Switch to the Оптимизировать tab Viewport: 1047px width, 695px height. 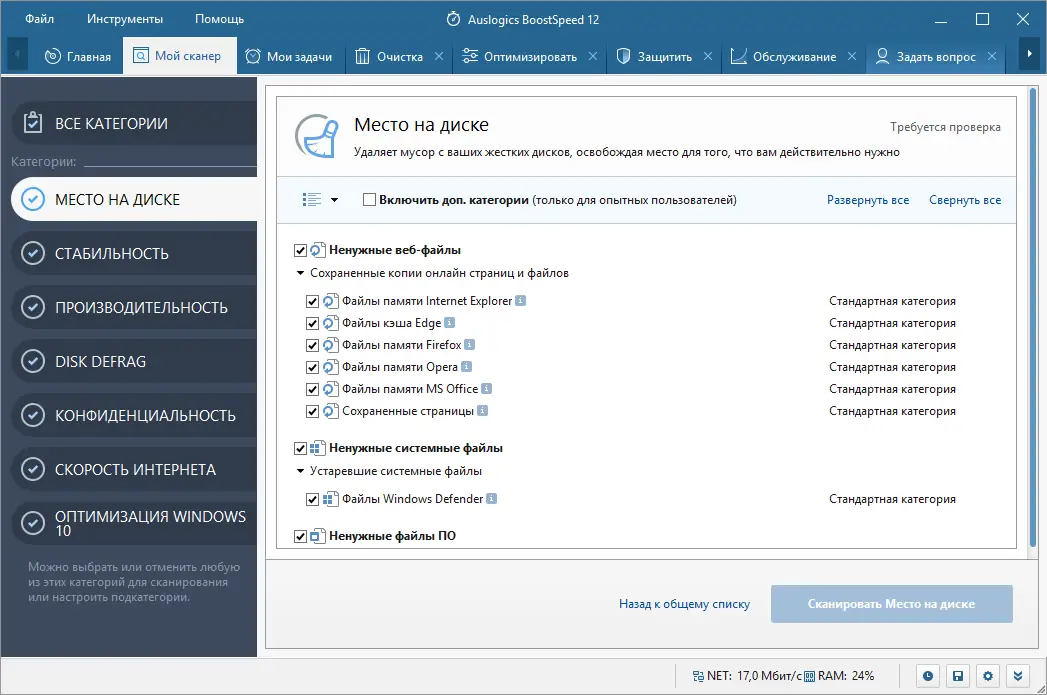530,57
